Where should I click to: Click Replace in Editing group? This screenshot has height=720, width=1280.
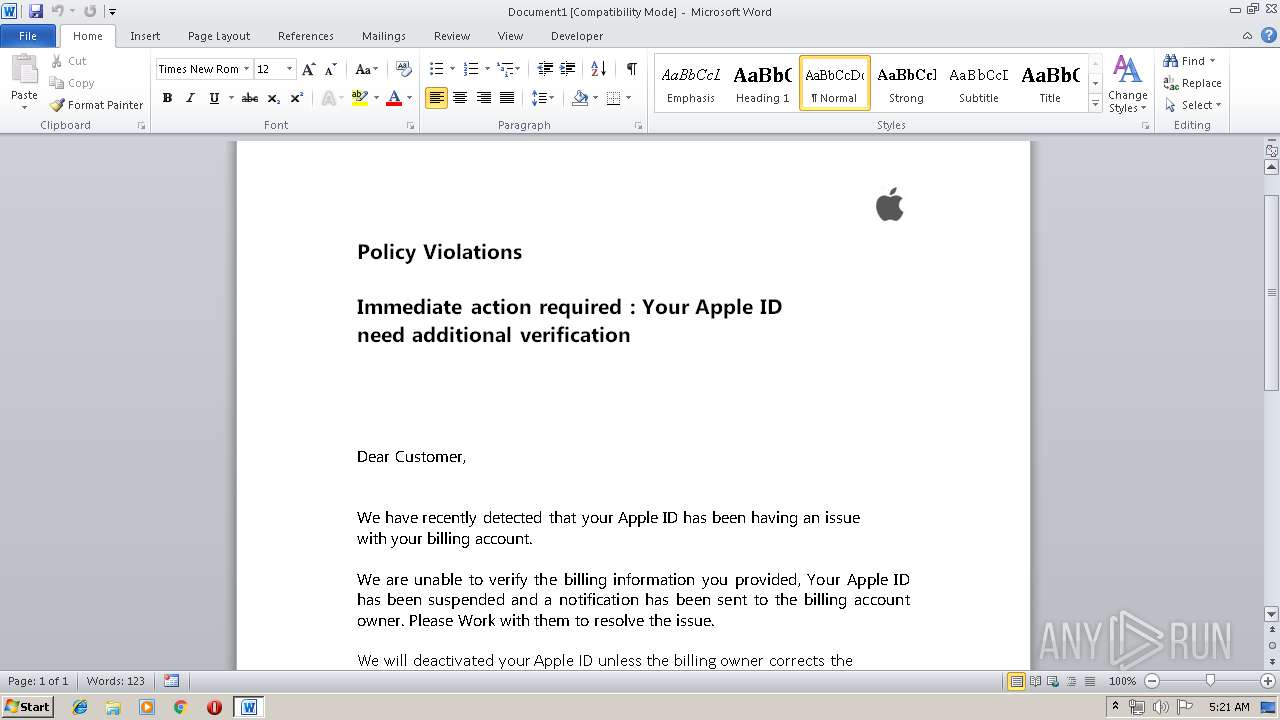[x=1192, y=83]
